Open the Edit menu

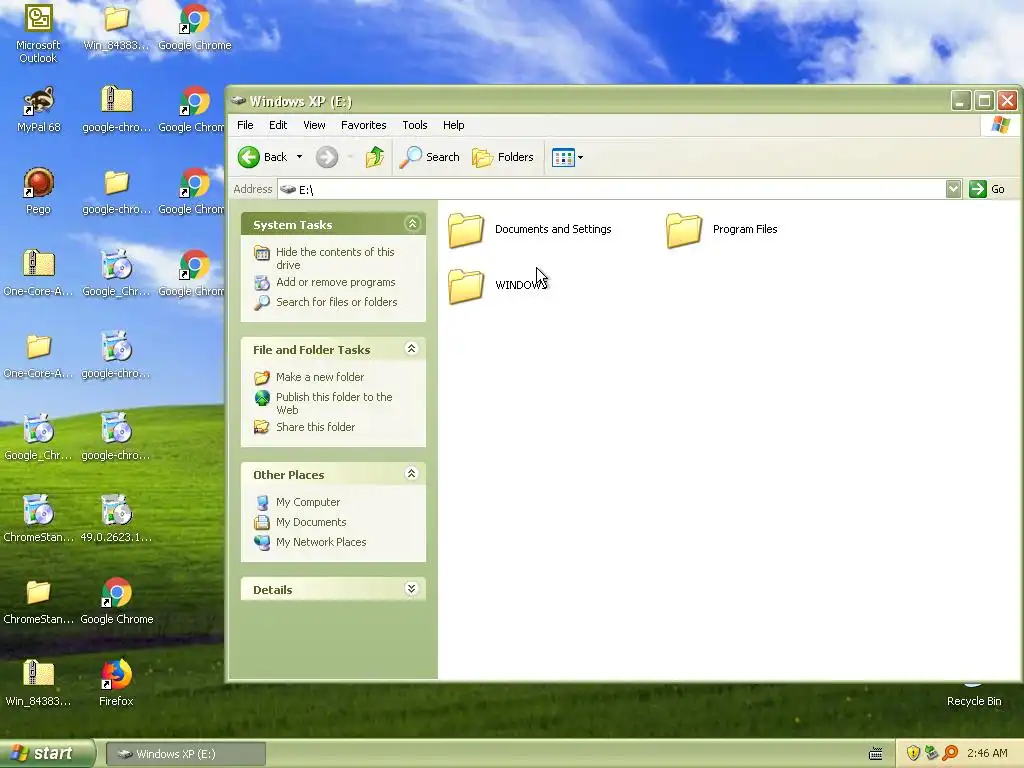point(278,125)
